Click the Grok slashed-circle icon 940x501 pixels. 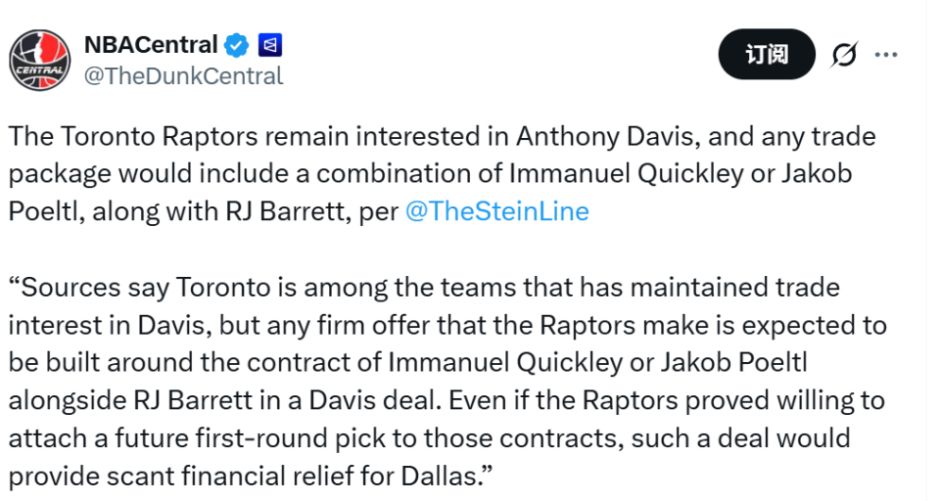(844, 55)
